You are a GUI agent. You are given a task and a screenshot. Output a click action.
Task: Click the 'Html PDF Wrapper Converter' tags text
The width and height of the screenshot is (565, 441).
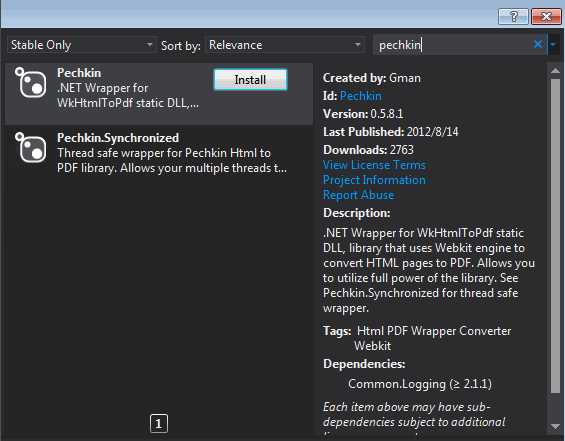click(x=434, y=331)
